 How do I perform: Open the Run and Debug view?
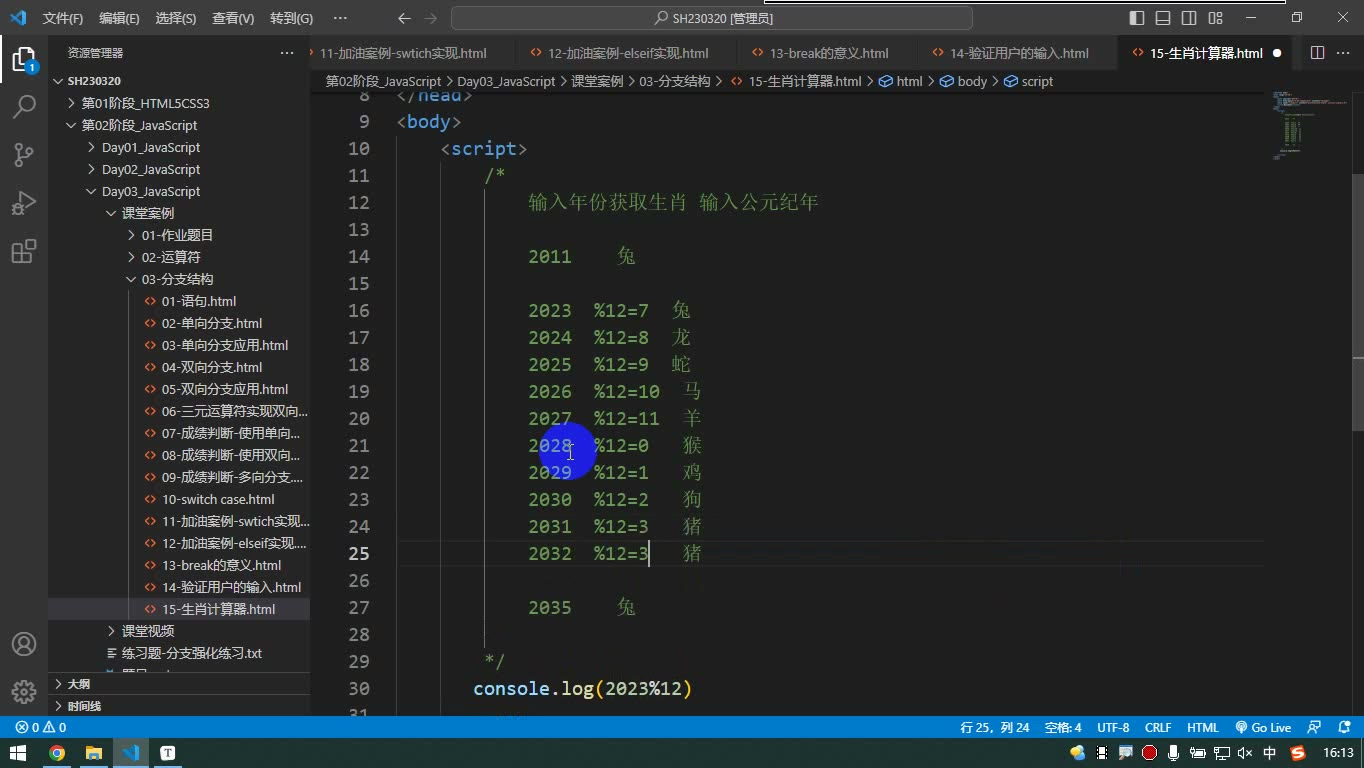point(23,203)
